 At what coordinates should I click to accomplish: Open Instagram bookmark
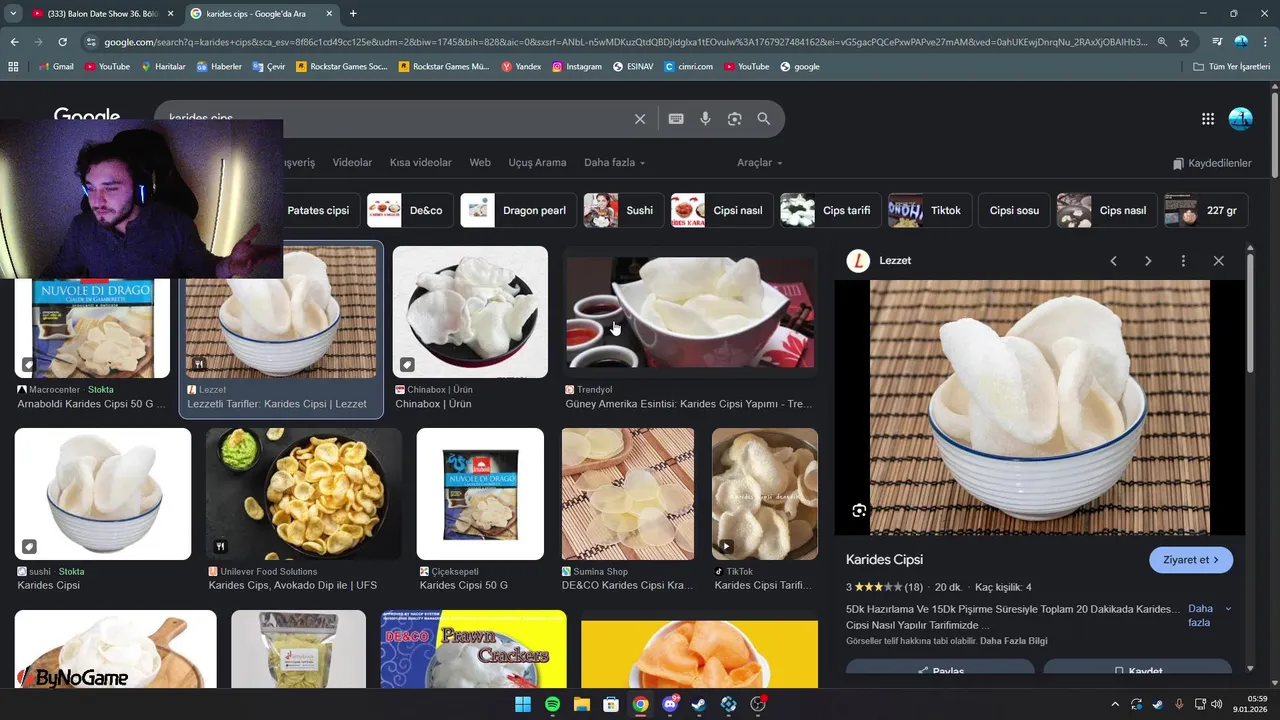pyautogui.click(x=577, y=66)
